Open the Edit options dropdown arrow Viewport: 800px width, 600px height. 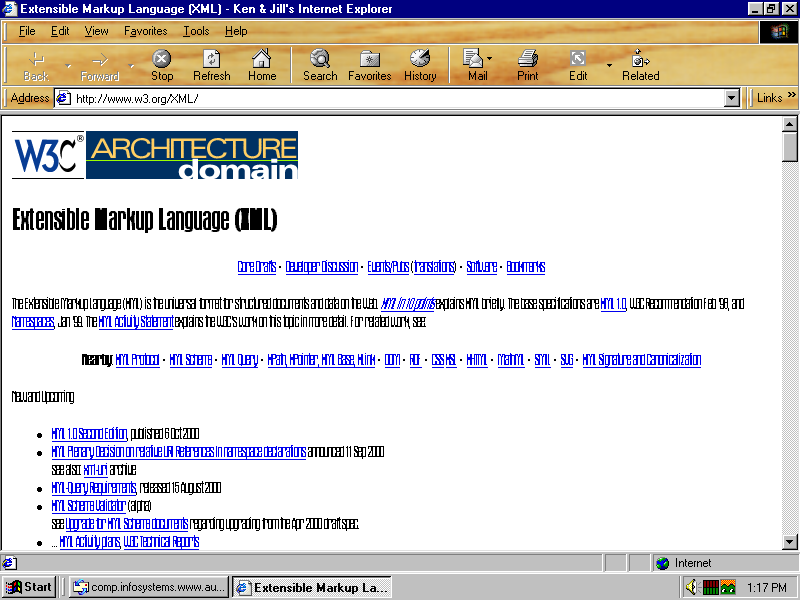(x=609, y=66)
